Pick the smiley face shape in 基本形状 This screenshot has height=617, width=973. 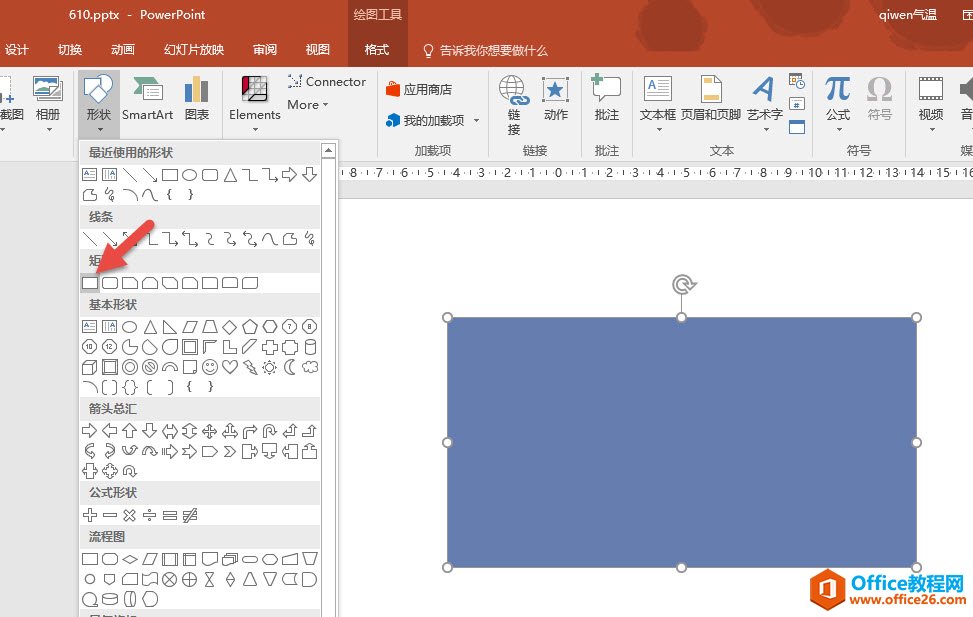(x=210, y=367)
